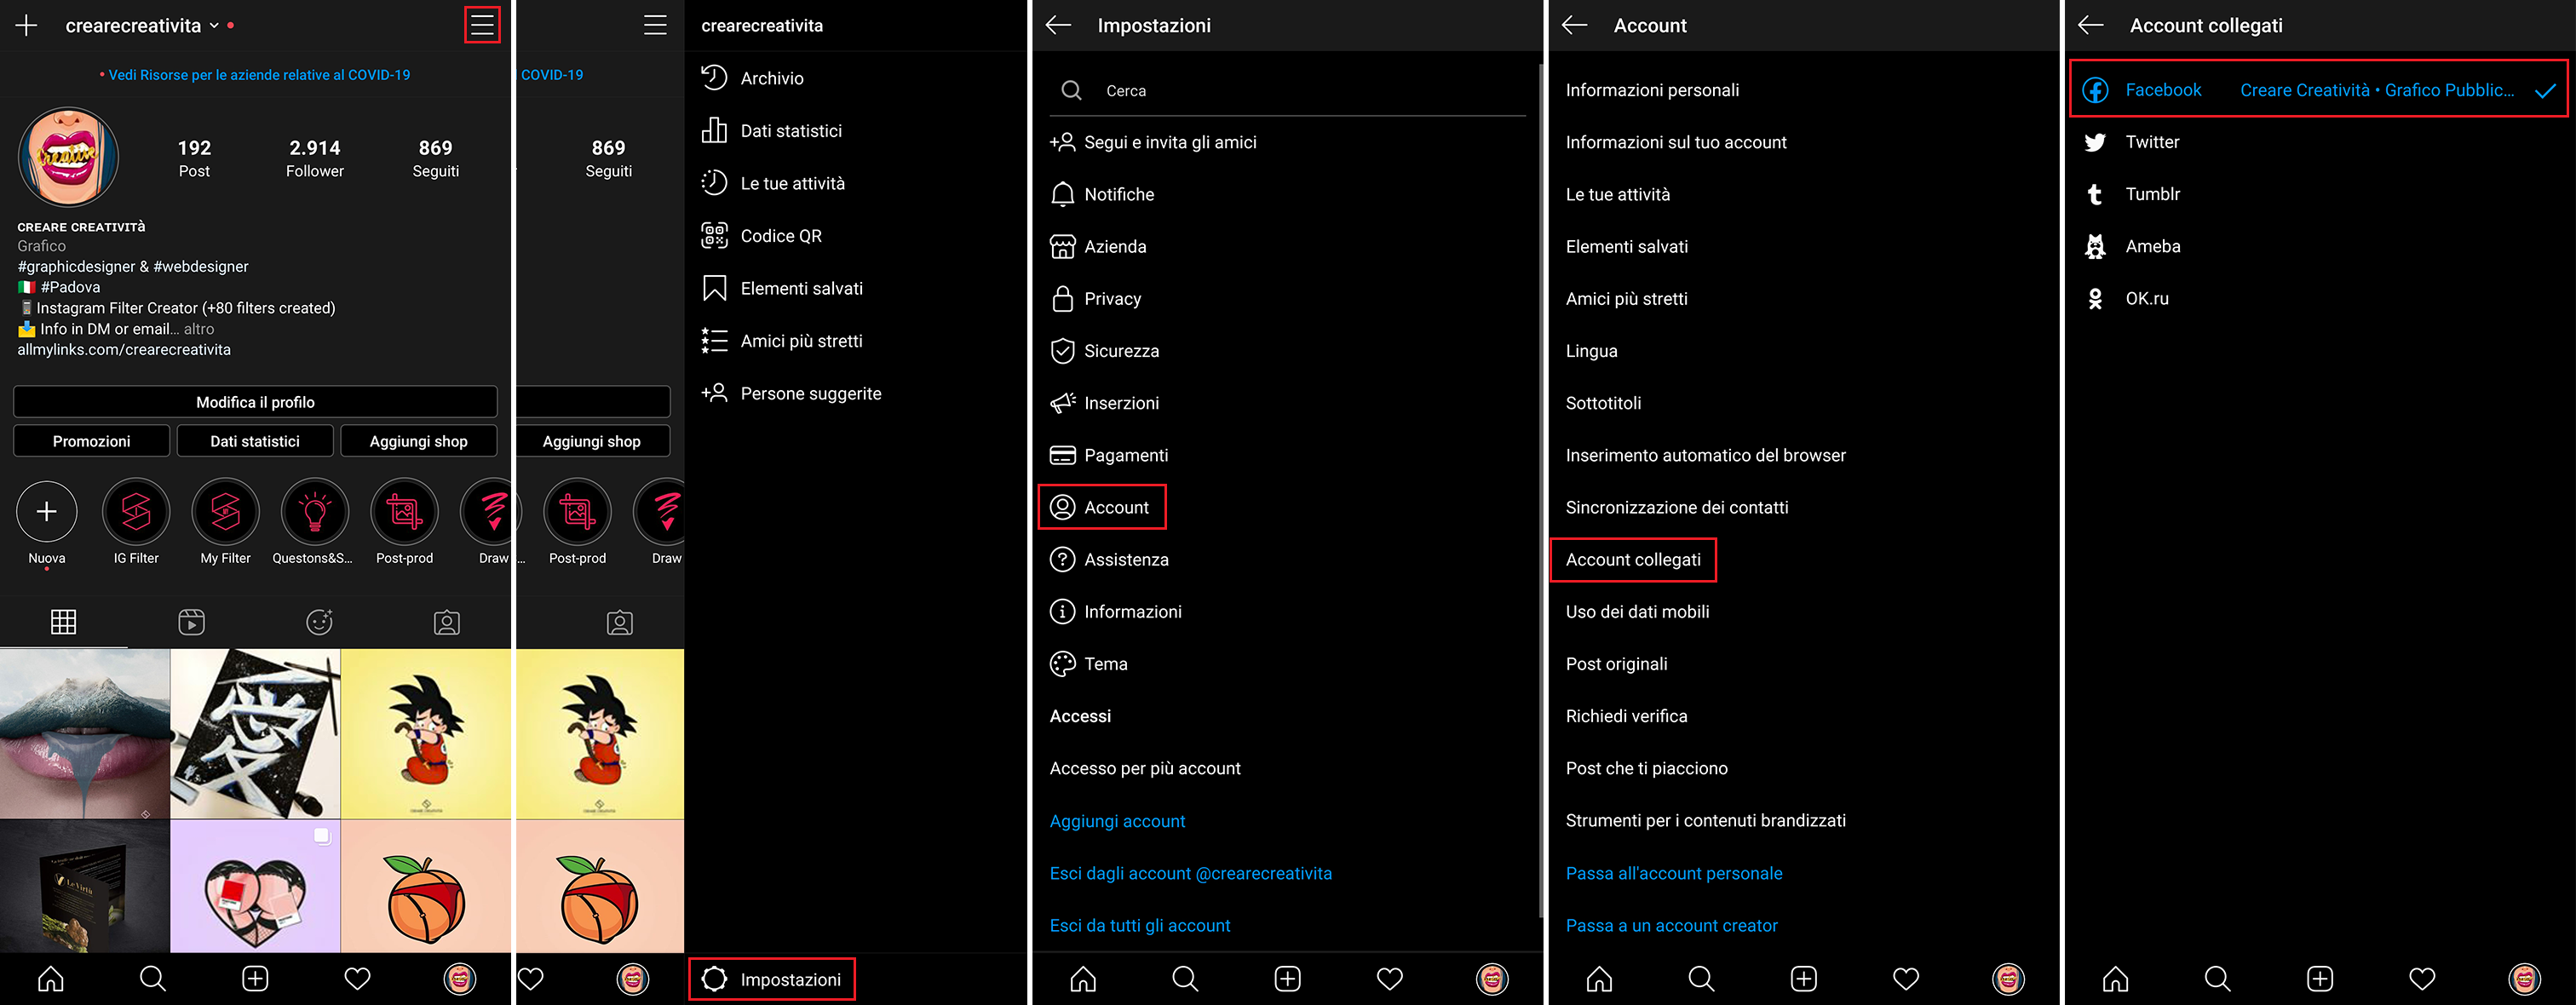Click Esci da tutti gli account
The height and width of the screenshot is (1005, 2576).
click(1140, 926)
